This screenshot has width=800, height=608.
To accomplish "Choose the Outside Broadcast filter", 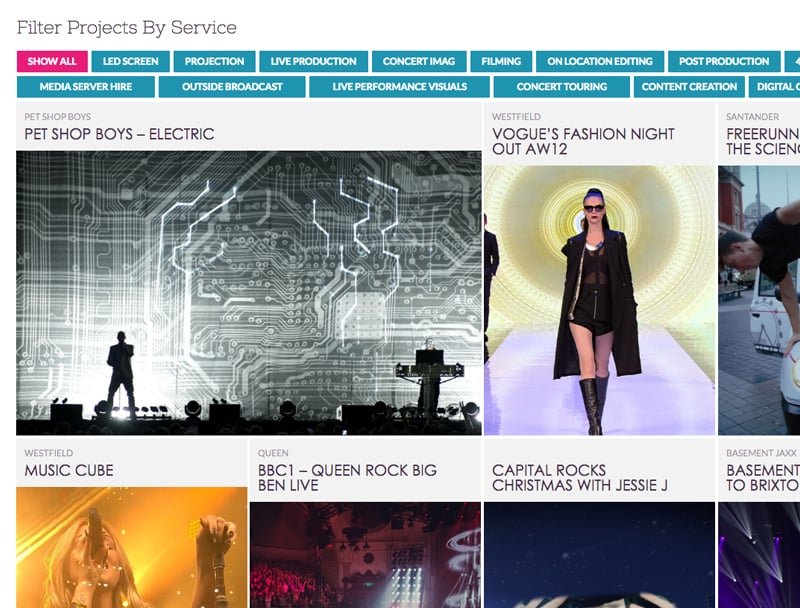I will pos(232,87).
